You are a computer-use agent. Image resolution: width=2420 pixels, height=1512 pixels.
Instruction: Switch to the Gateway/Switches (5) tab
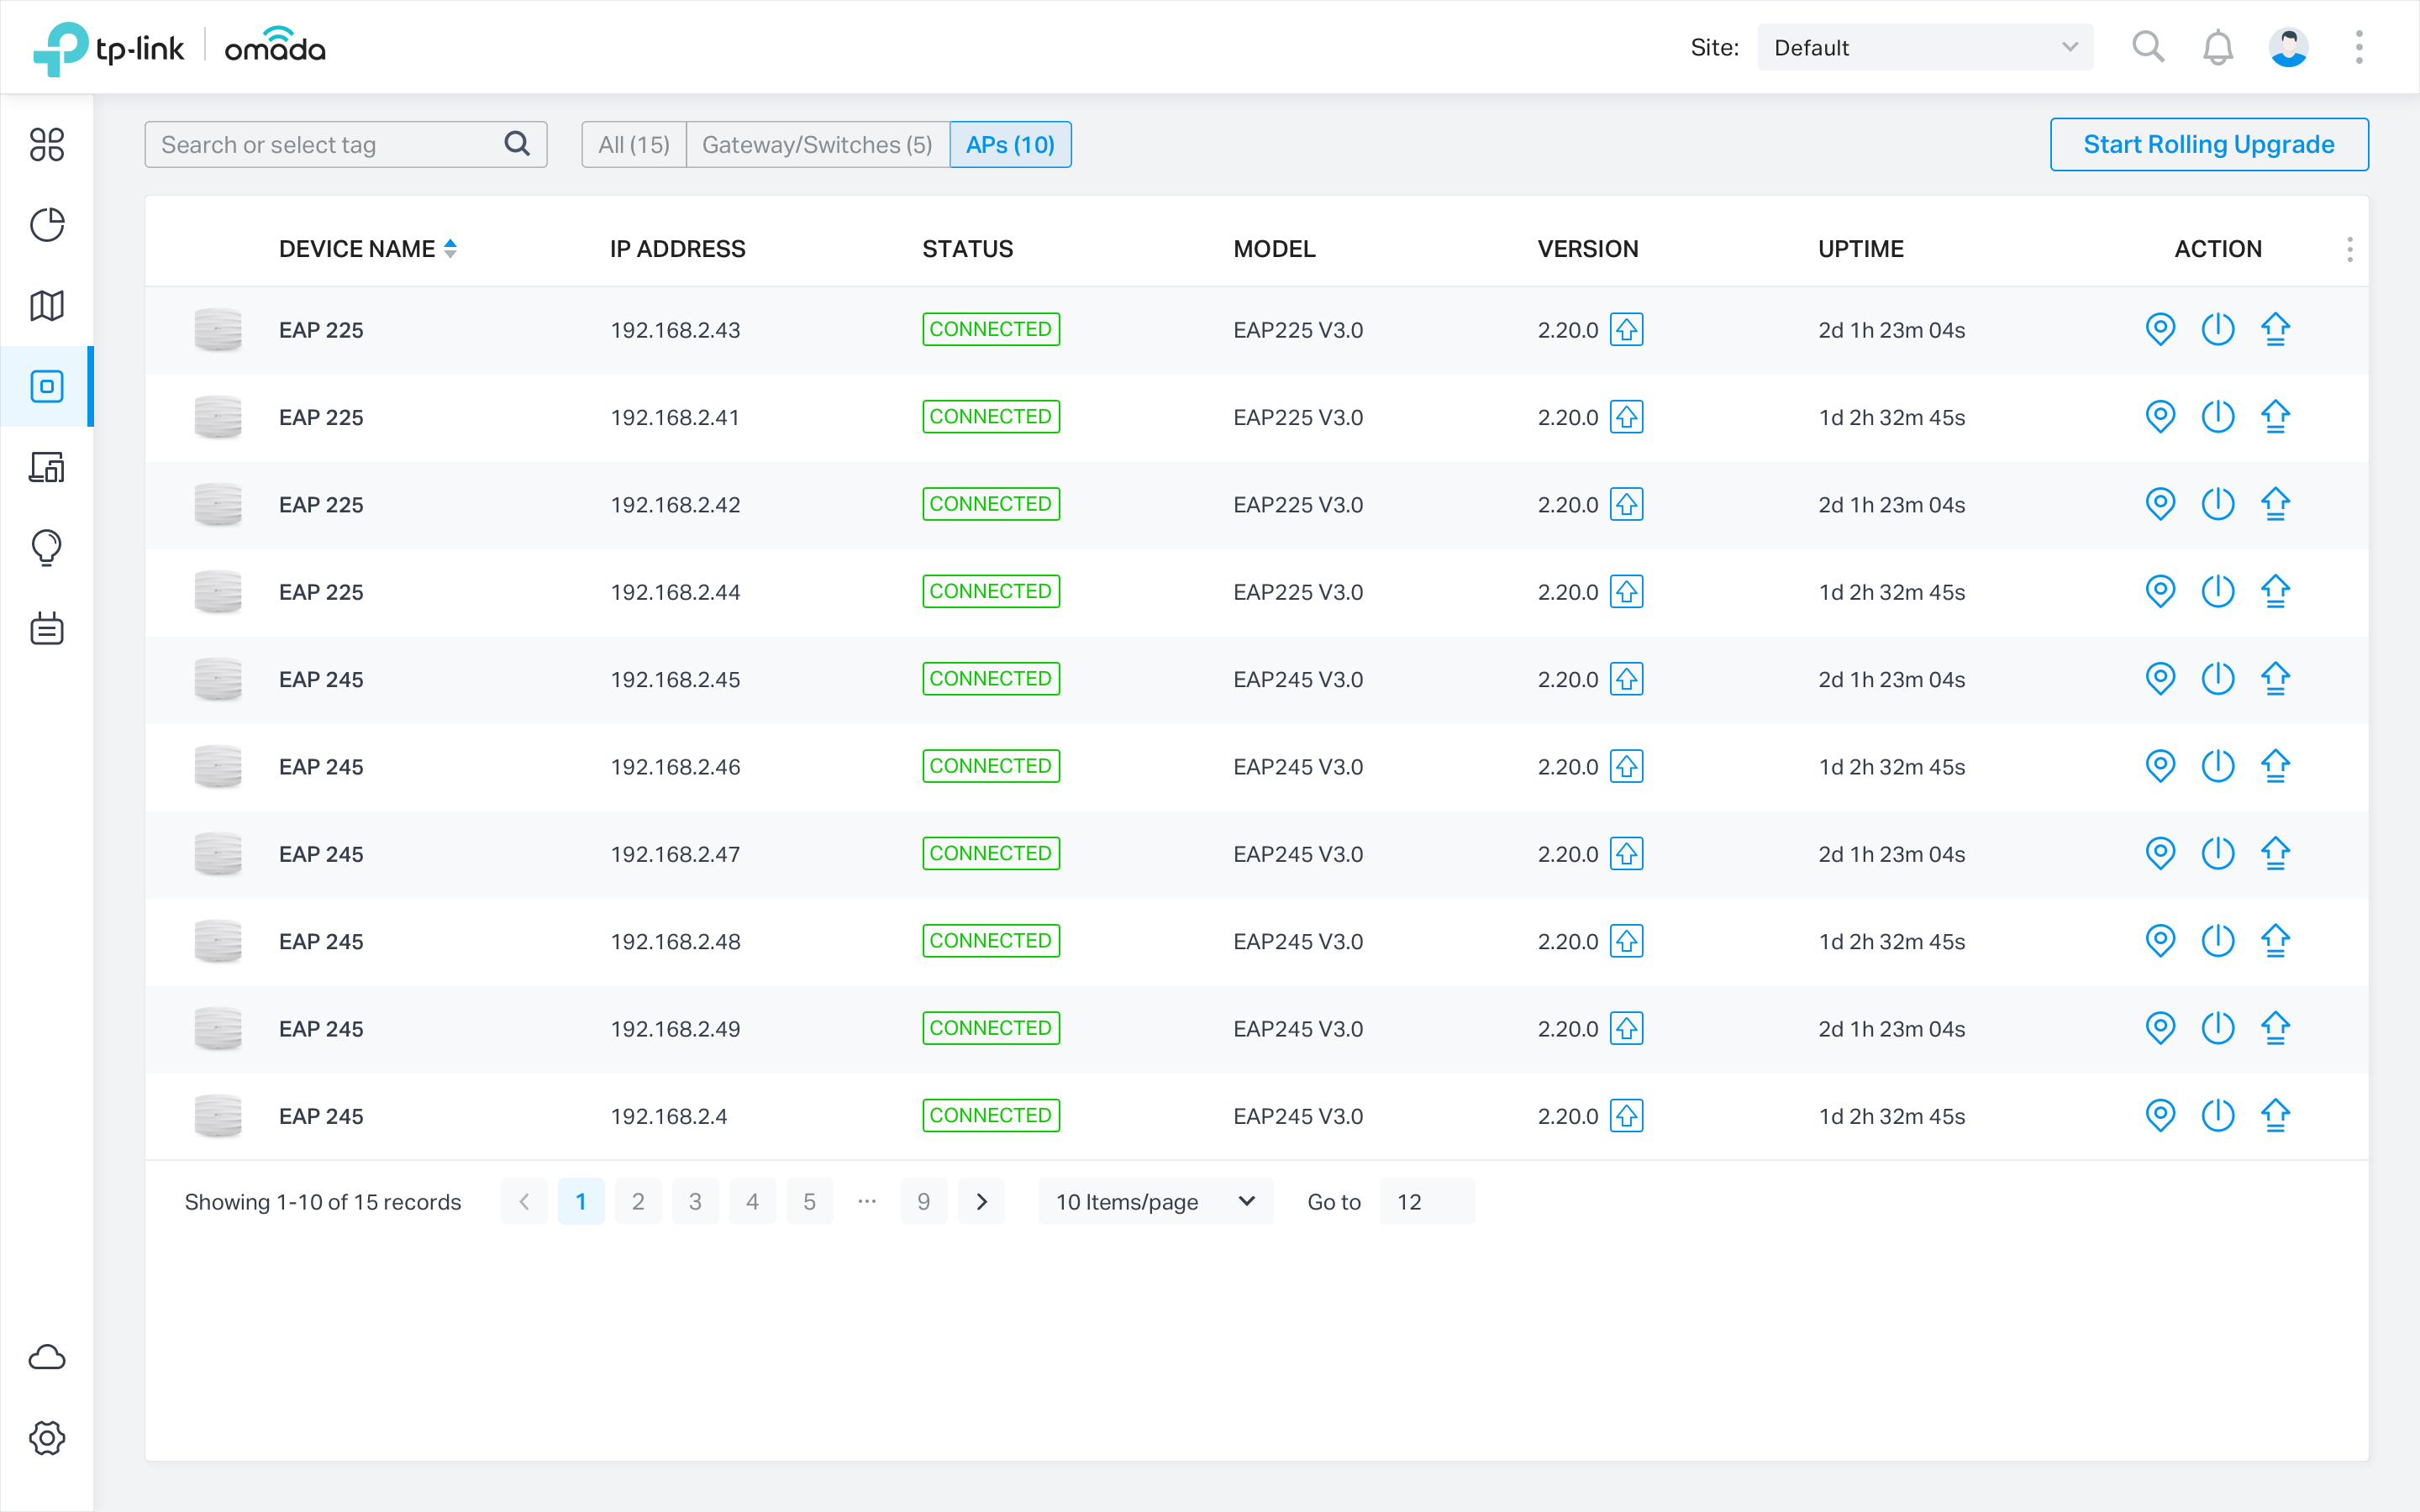pos(817,144)
